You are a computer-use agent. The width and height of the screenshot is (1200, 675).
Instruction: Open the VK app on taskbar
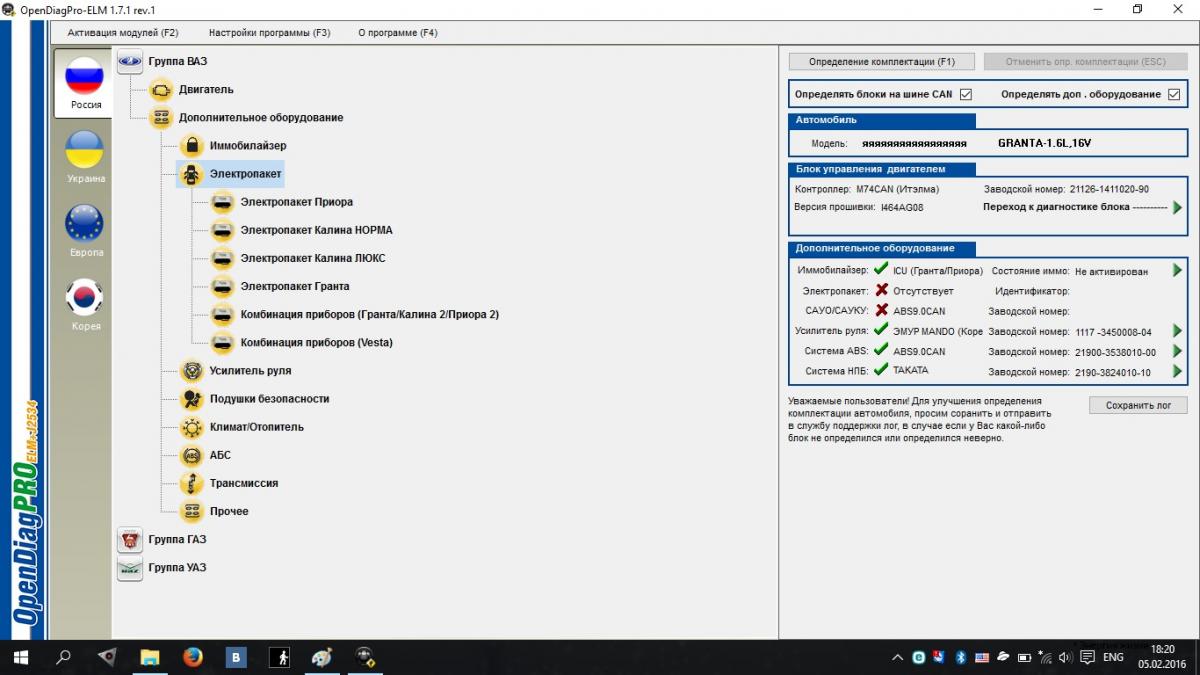(236, 657)
